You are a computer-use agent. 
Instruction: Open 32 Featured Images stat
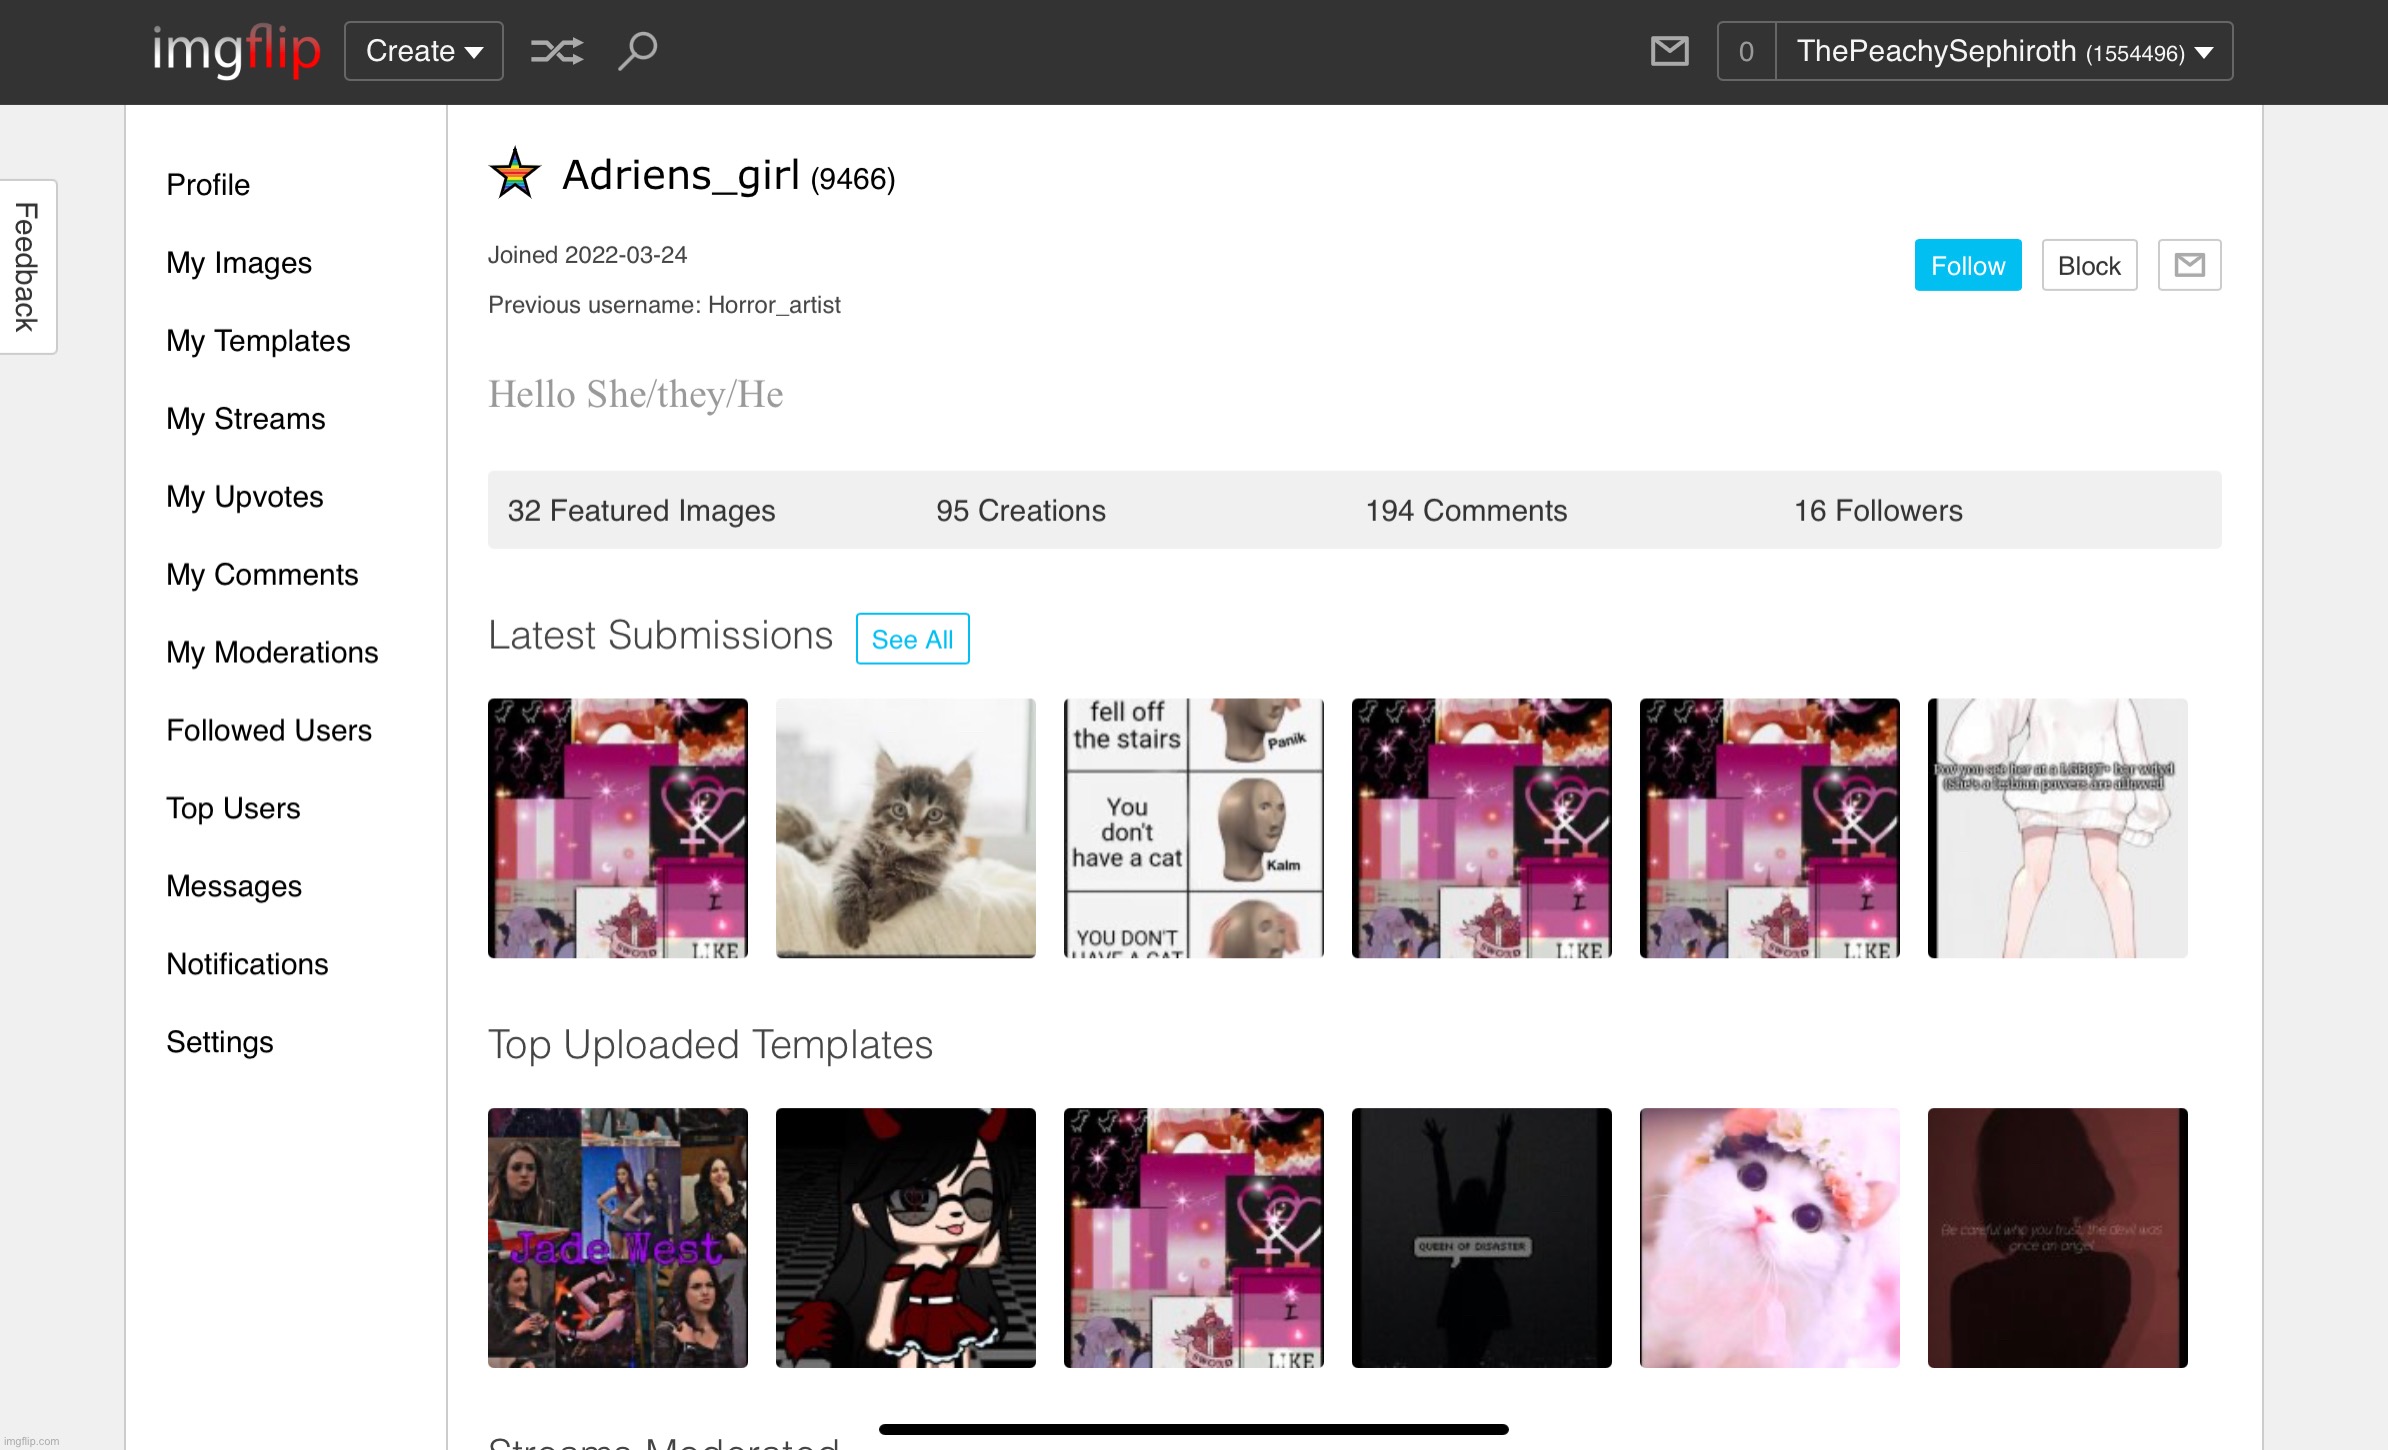(x=641, y=511)
